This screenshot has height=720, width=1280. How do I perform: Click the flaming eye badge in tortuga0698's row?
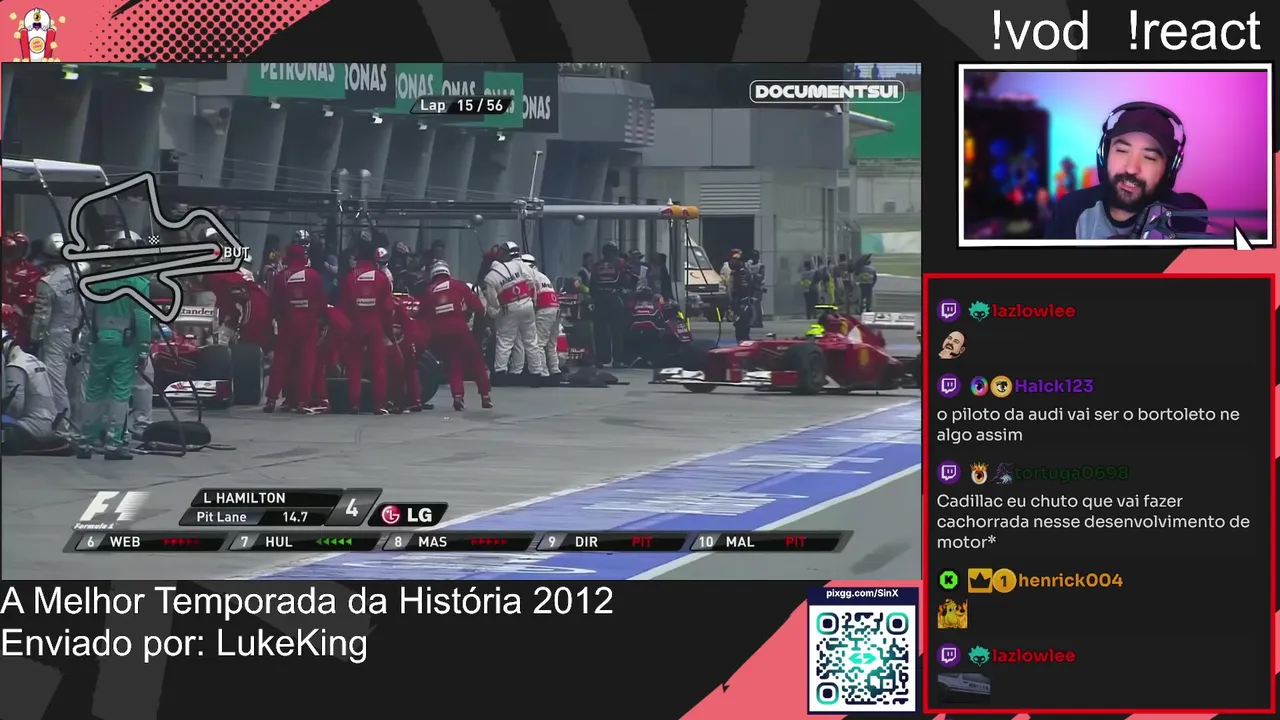pos(978,473)
